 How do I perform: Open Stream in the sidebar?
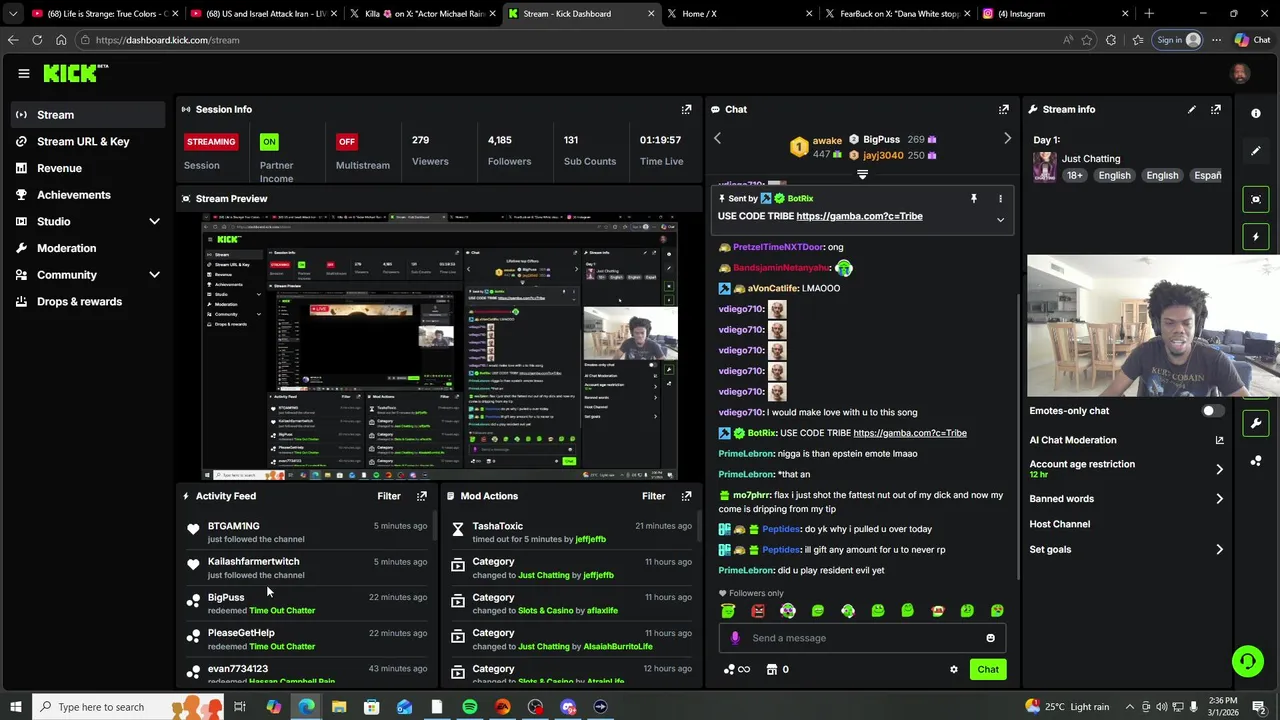(88, 115)
